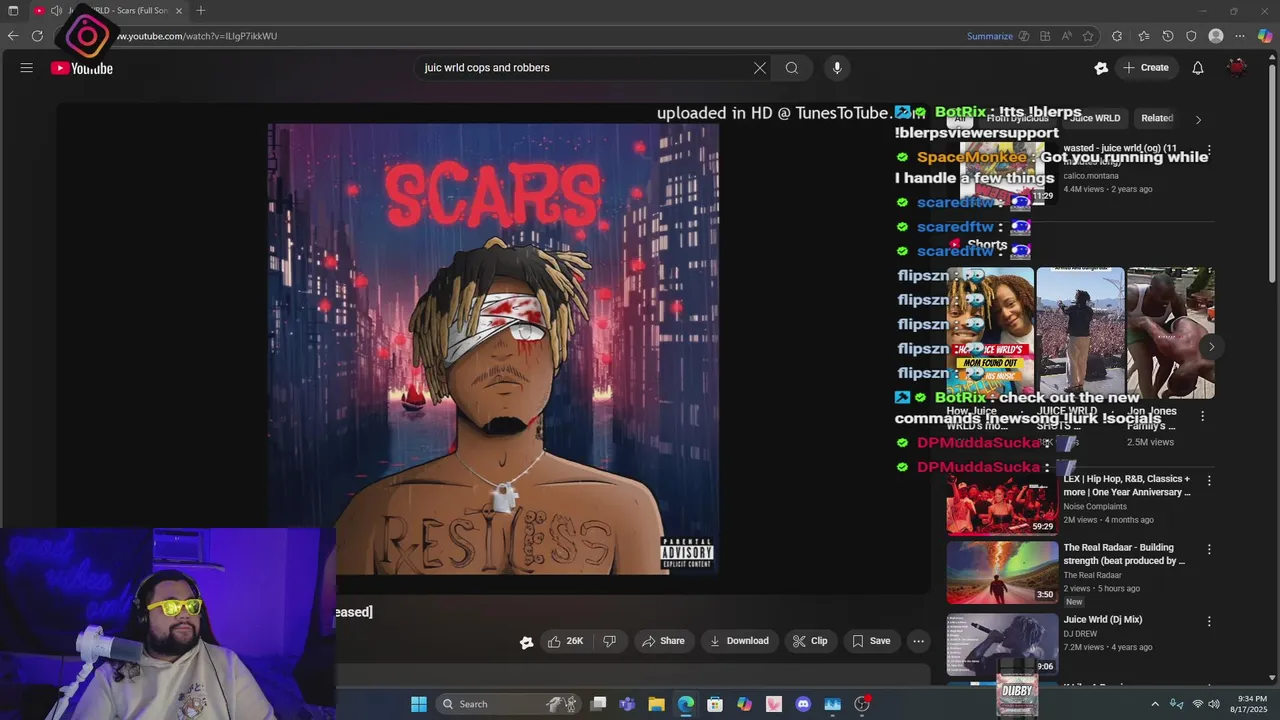The height and width of the screenshot is (720, 1280).
Task: Go back with the browser back arrow
Action: (x=12, y=36)
